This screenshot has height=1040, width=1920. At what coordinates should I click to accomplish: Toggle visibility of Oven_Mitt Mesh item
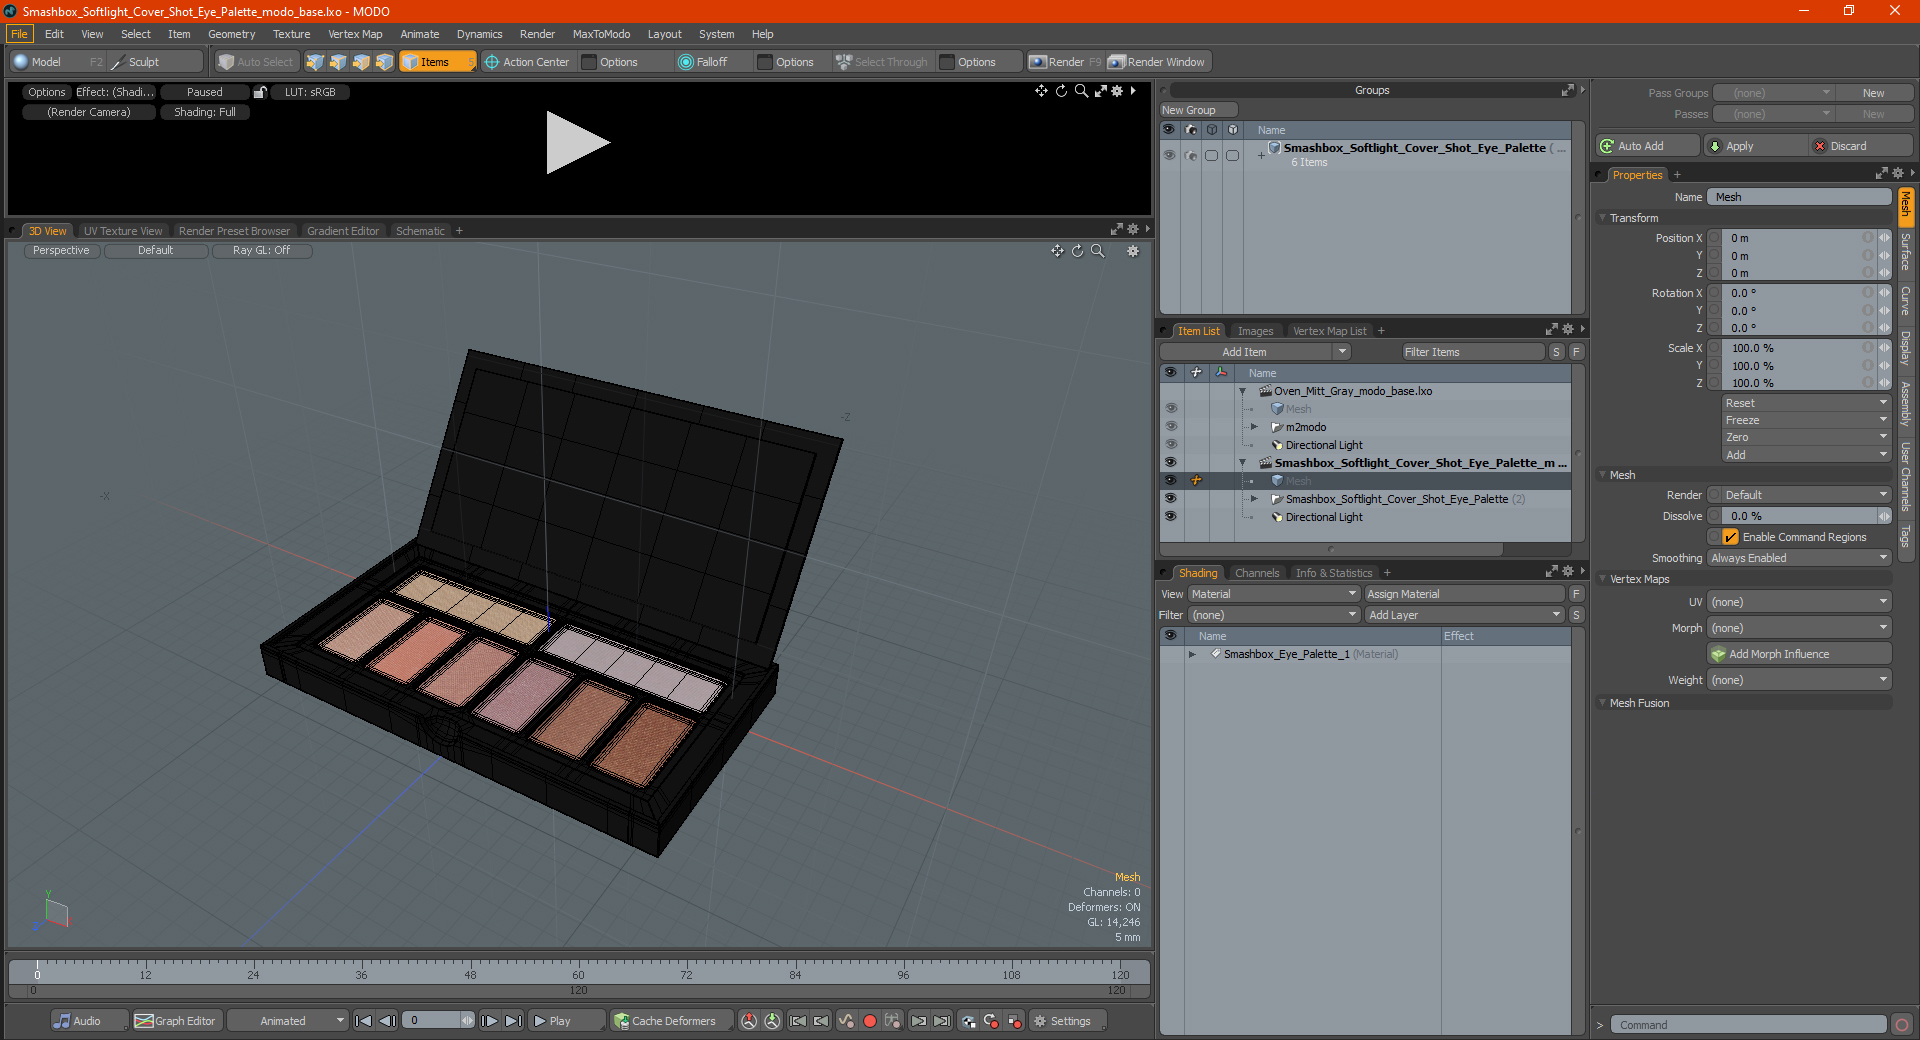[x=1171, y=409]
